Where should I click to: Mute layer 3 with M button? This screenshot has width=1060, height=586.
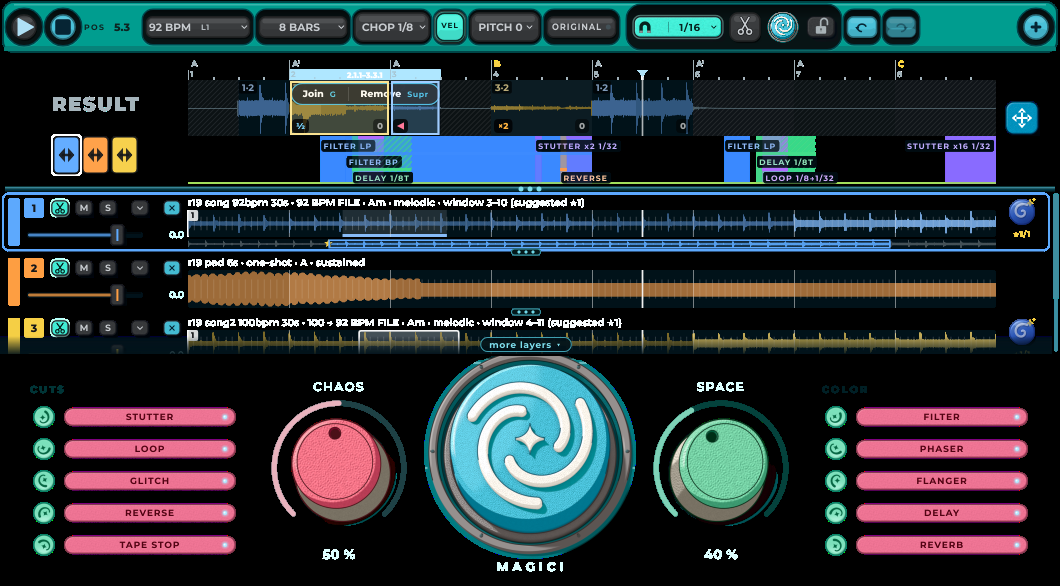point(84,328)
